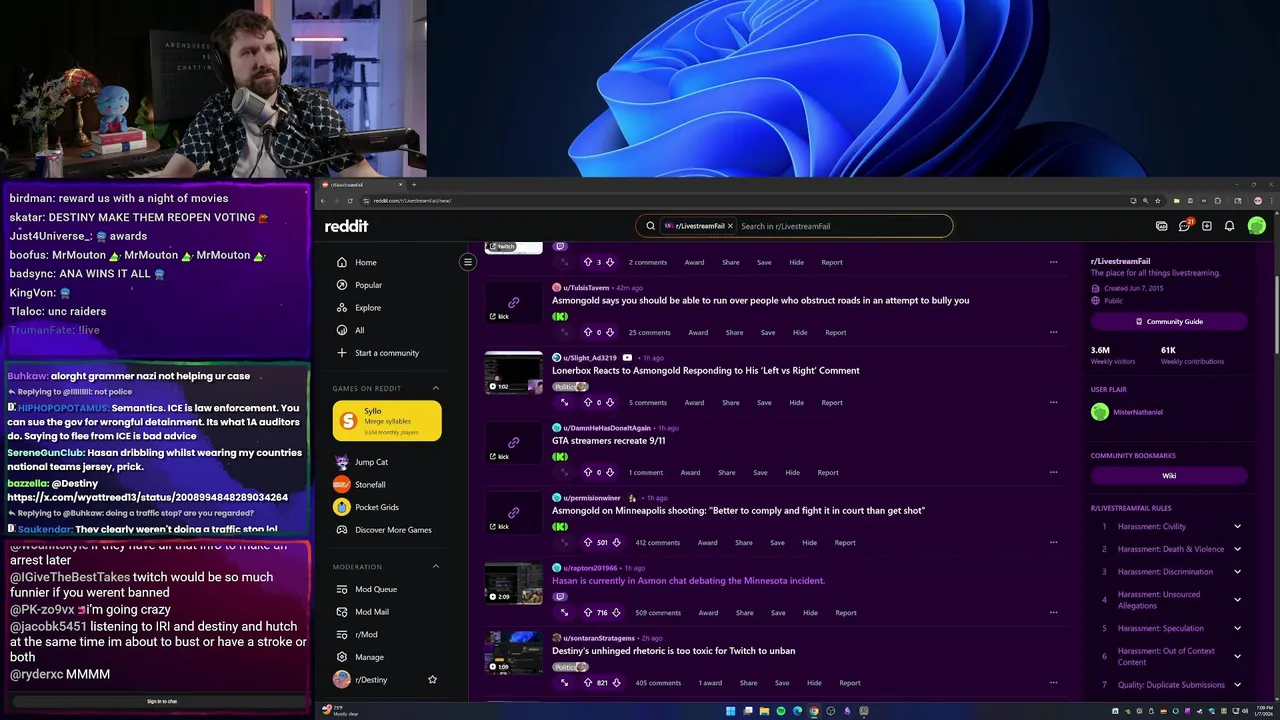Bookmark this page with the star icon
Image resolution: width=1280 pixels, height=720 pixels.
tap(1158, 201)
